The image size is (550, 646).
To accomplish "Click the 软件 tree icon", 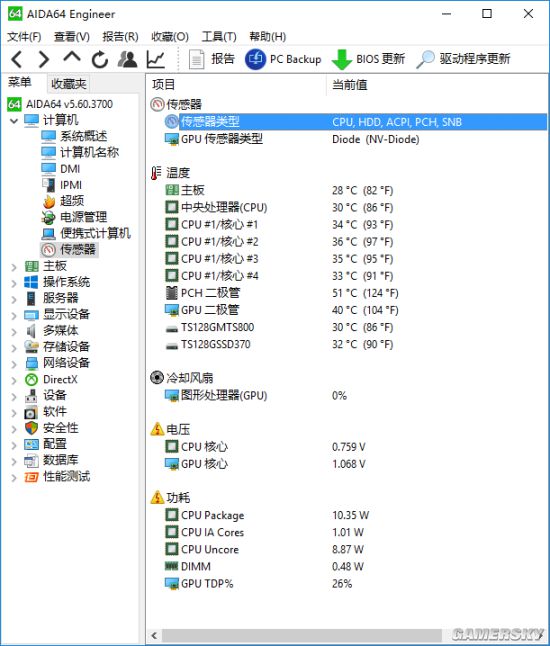I will (31, 412).
